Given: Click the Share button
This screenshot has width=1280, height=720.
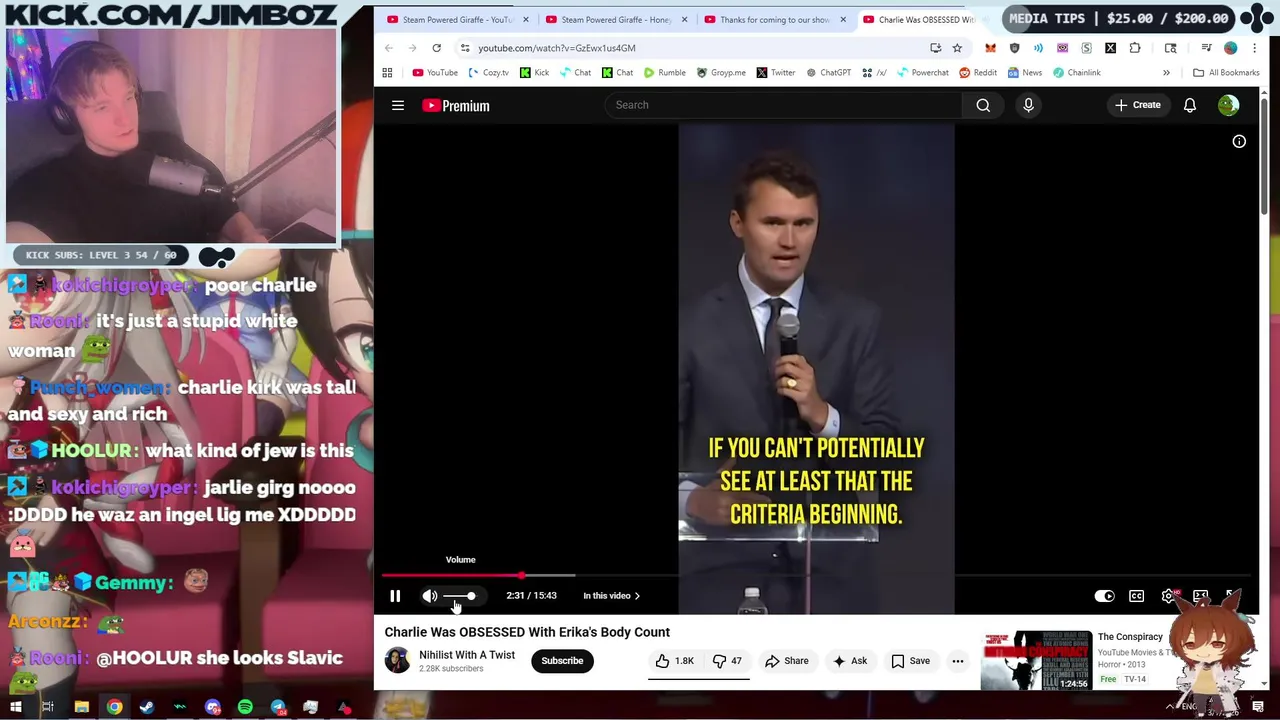Looking at the screenshot, I should click(787, 661).
